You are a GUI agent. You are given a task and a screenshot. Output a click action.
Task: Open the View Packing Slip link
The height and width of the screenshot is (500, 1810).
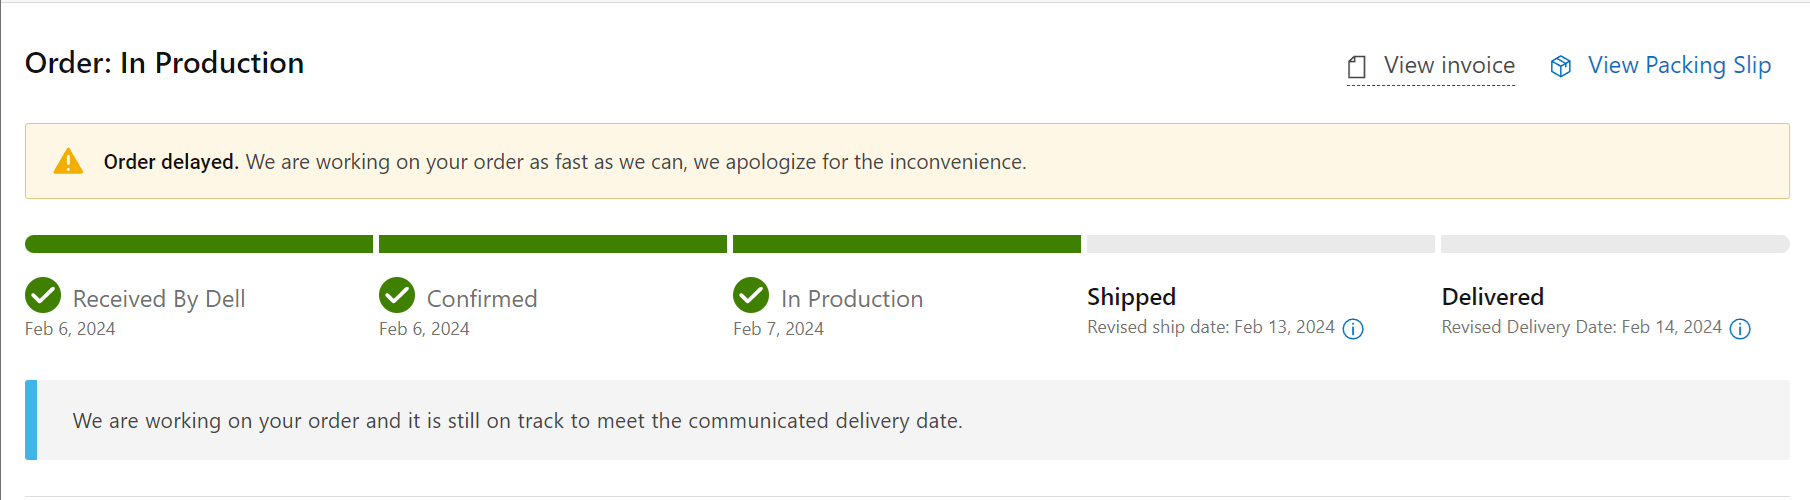point(1679,65)
